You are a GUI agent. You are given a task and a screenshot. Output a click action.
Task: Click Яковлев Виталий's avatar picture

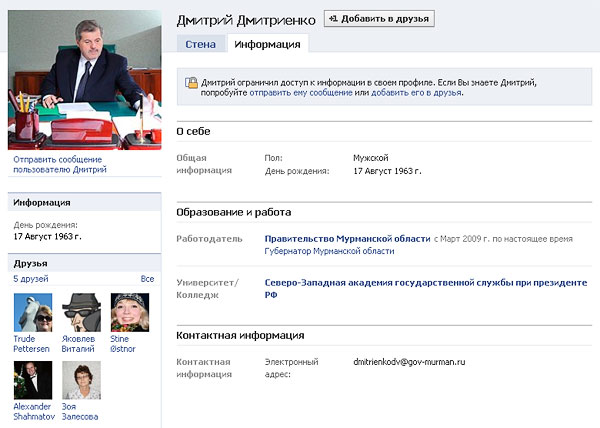point(81,312)
